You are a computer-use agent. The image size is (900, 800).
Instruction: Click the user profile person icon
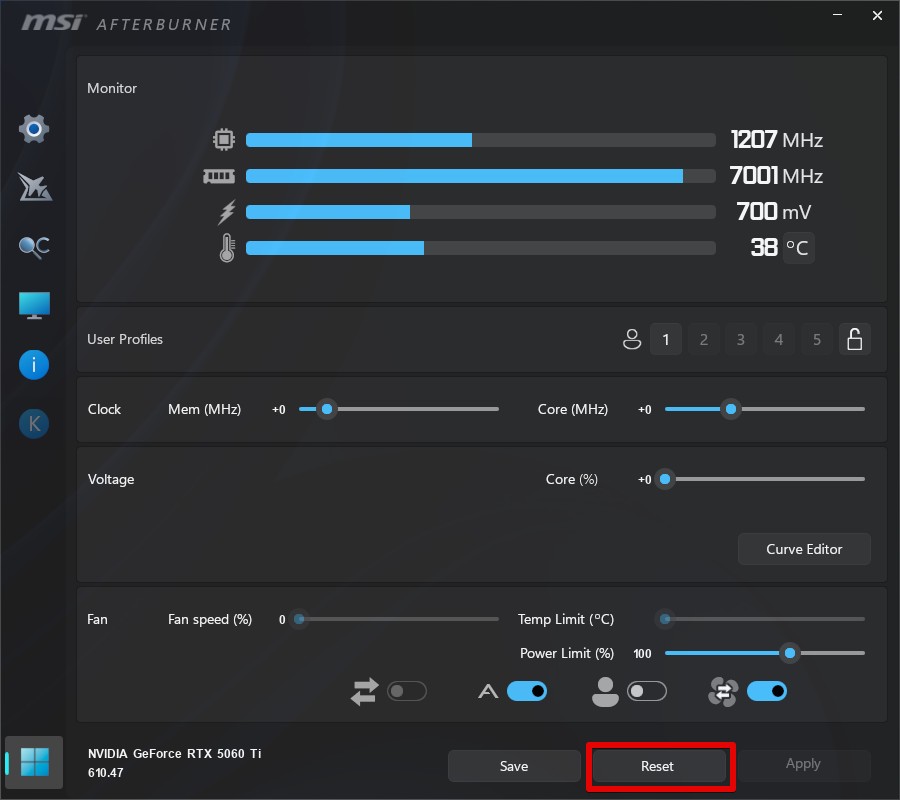click(x=632, y=339)
